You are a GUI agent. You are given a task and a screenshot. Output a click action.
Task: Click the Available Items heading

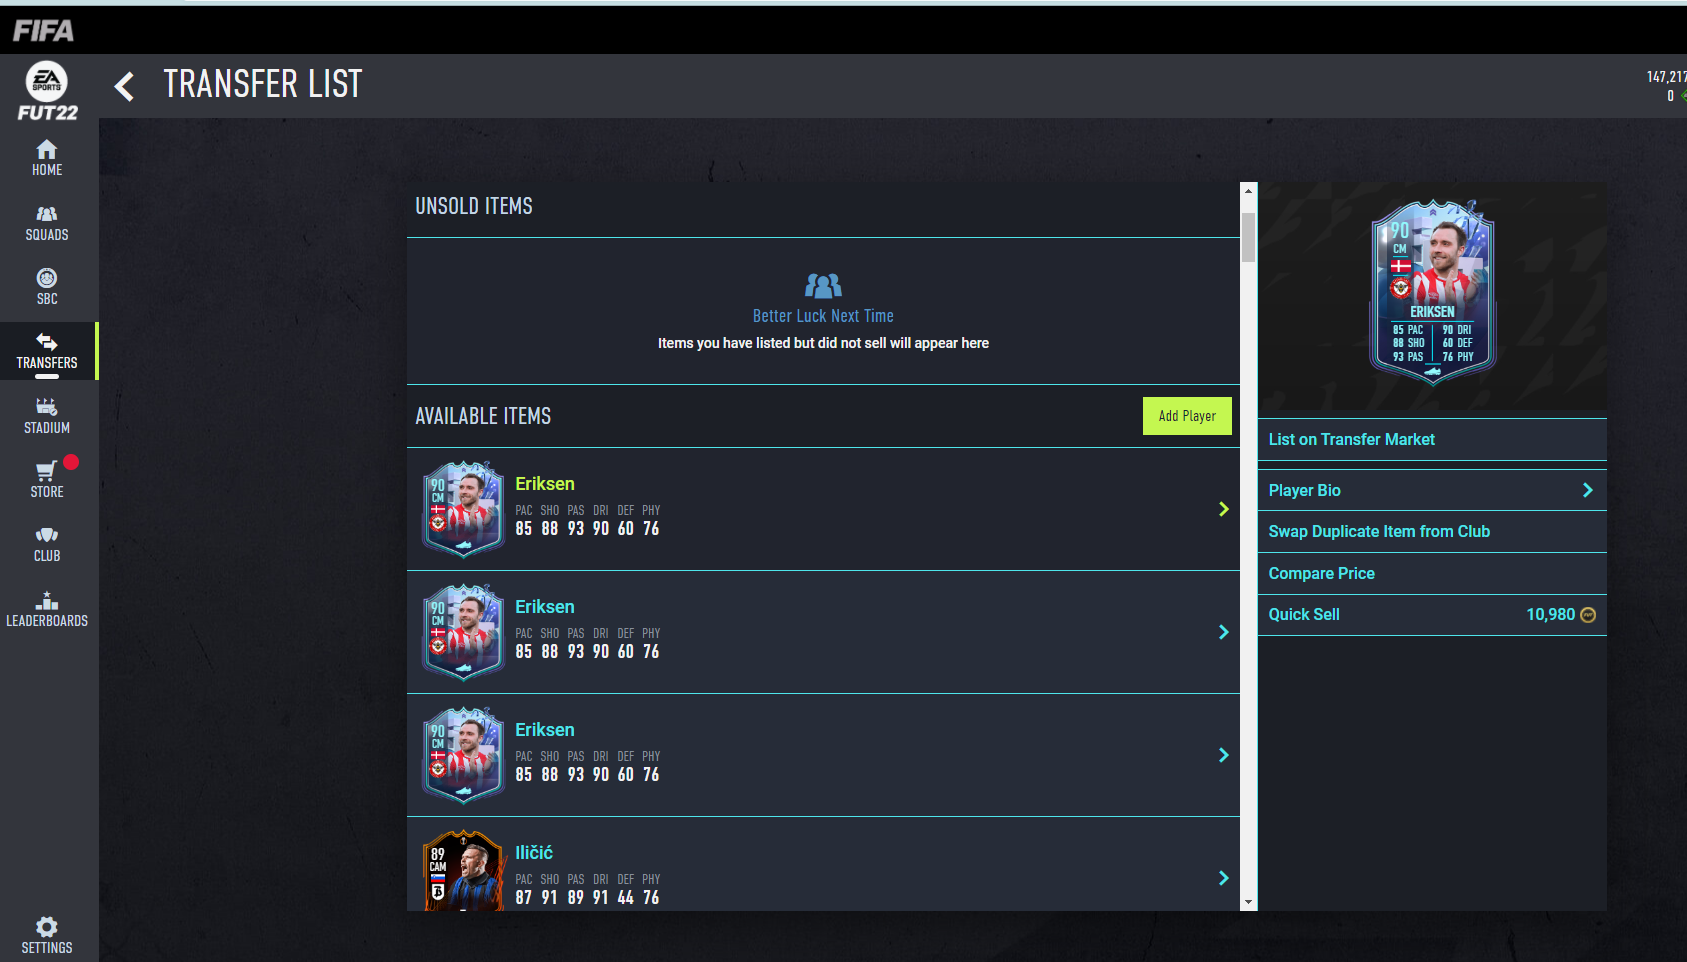point(483,416)
